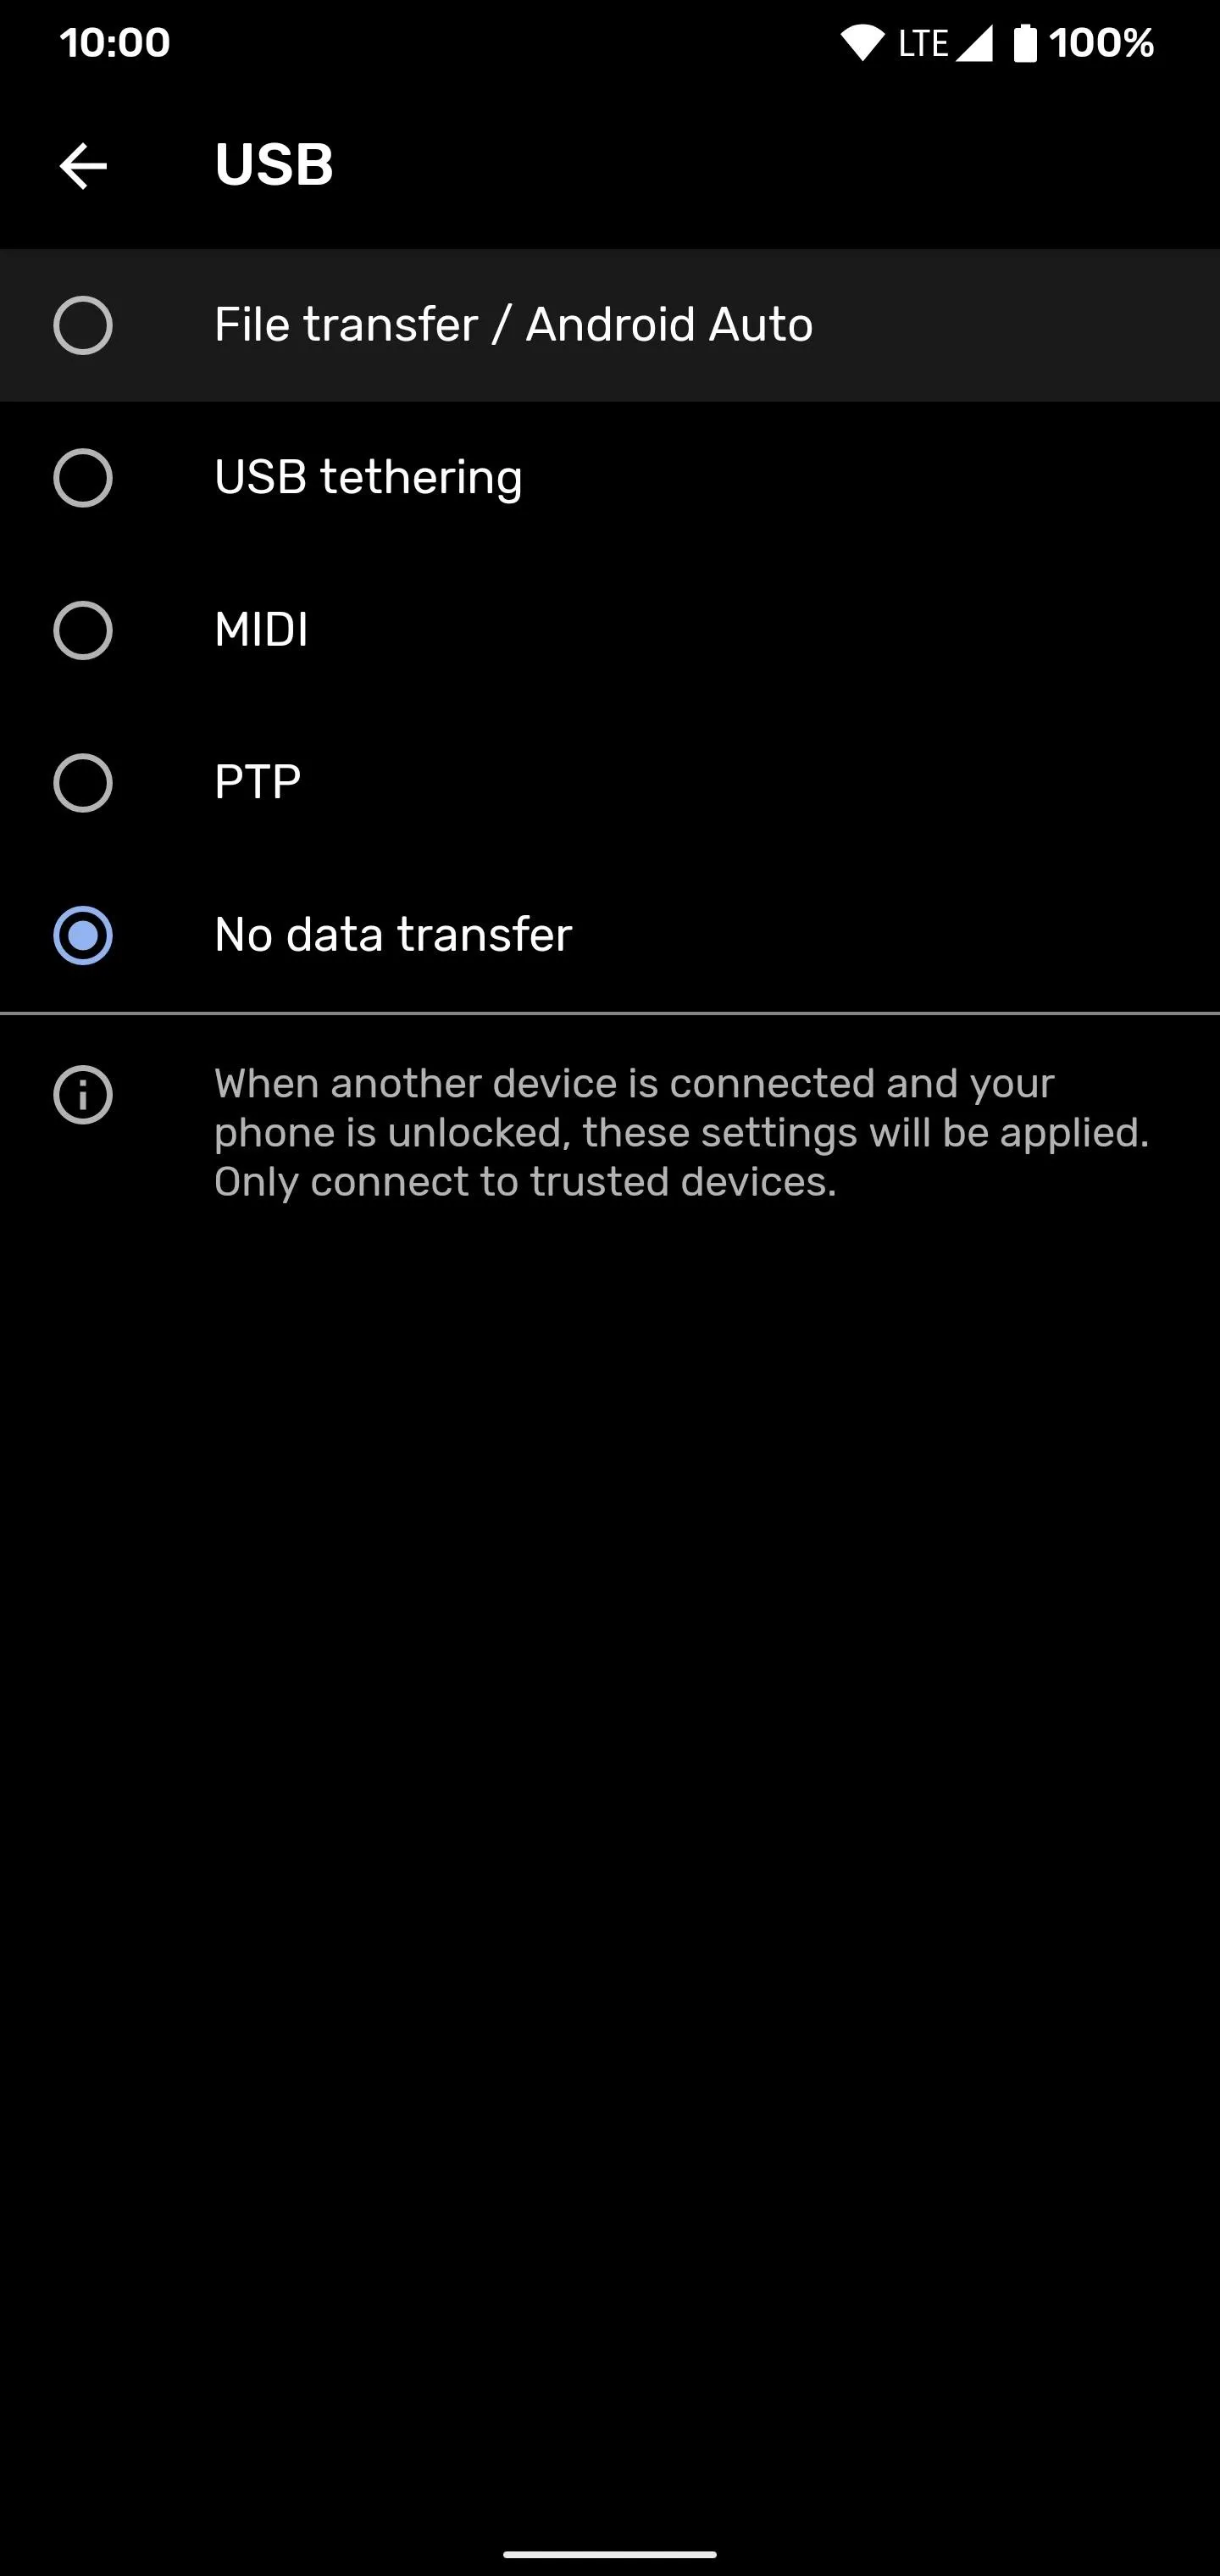
Task: Enable the USB tethering radio button
Action: tap(83, 478)
